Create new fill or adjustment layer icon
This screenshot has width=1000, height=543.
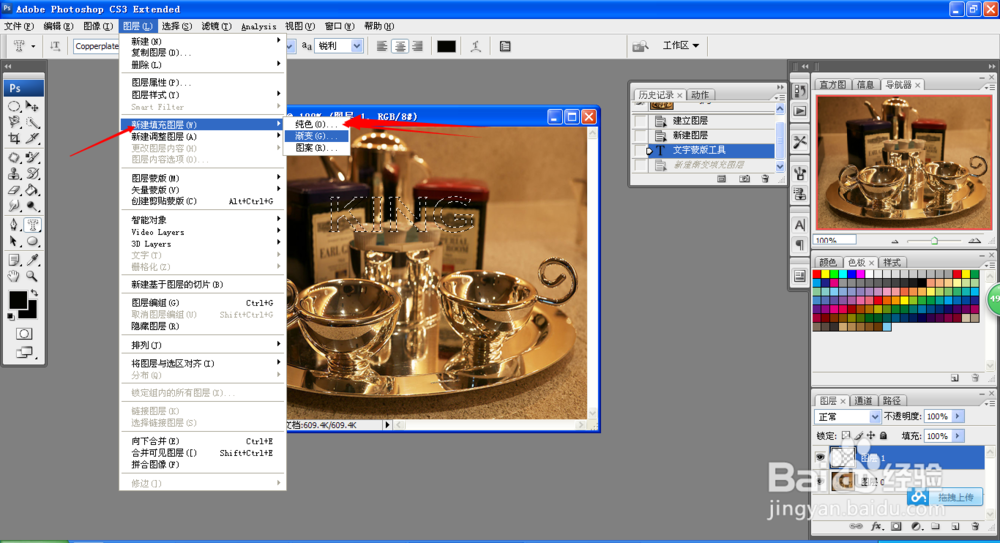(x=916, y=526)
